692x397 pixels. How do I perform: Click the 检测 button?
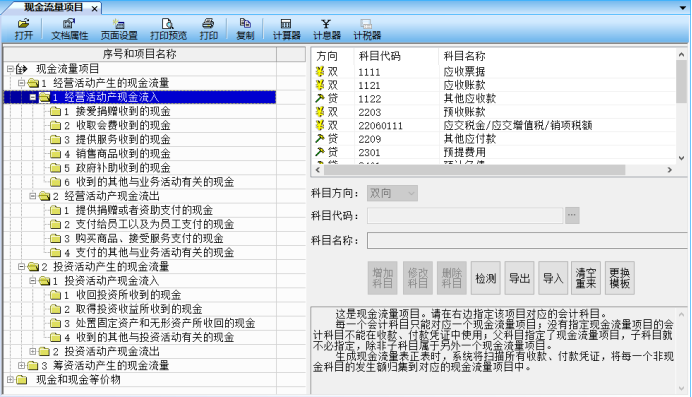pyautogui.click(x=485, y=278)
